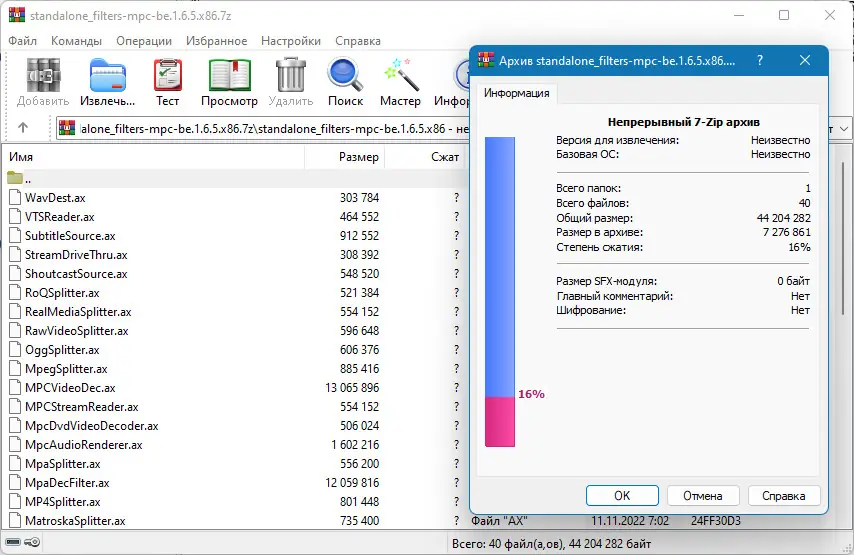
Task: Select the ShoutcastSource.ax file row
Action: click(234, 273)
